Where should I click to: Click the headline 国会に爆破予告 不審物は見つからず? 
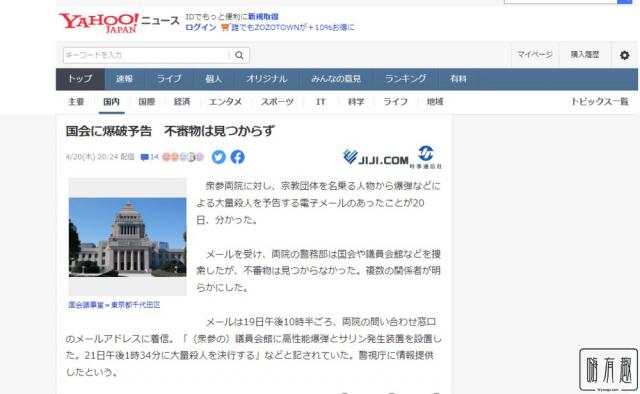tap(170, 131)
